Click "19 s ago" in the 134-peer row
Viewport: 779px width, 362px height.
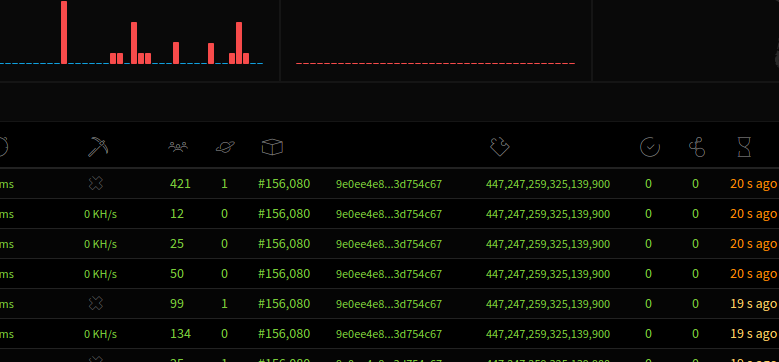[754, 334]
